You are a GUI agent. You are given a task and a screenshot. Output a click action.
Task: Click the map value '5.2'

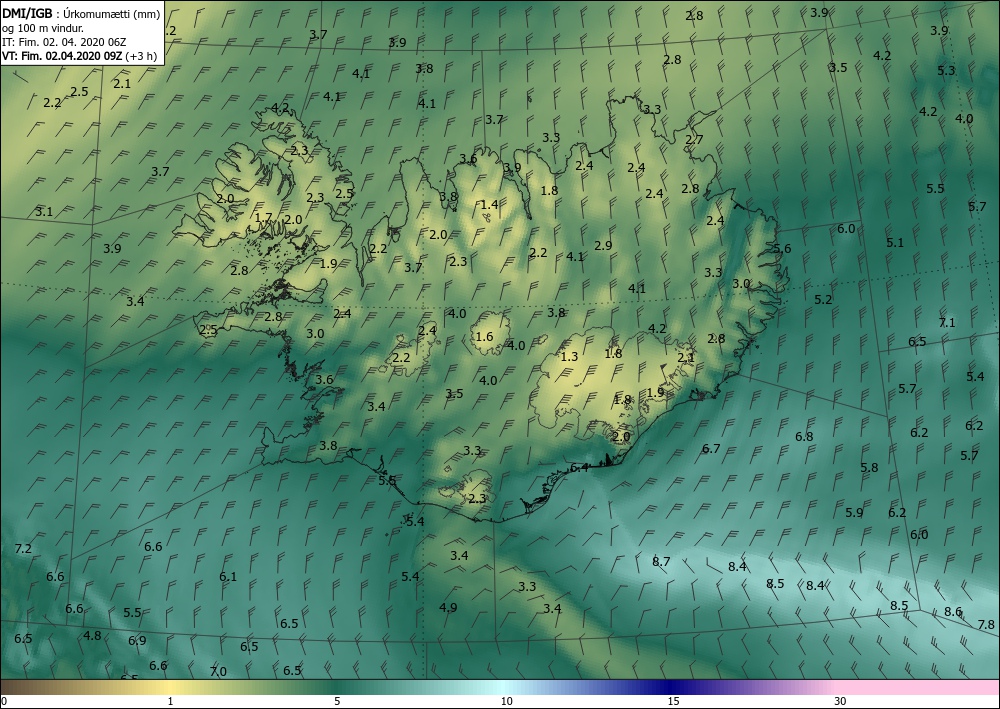823,299
